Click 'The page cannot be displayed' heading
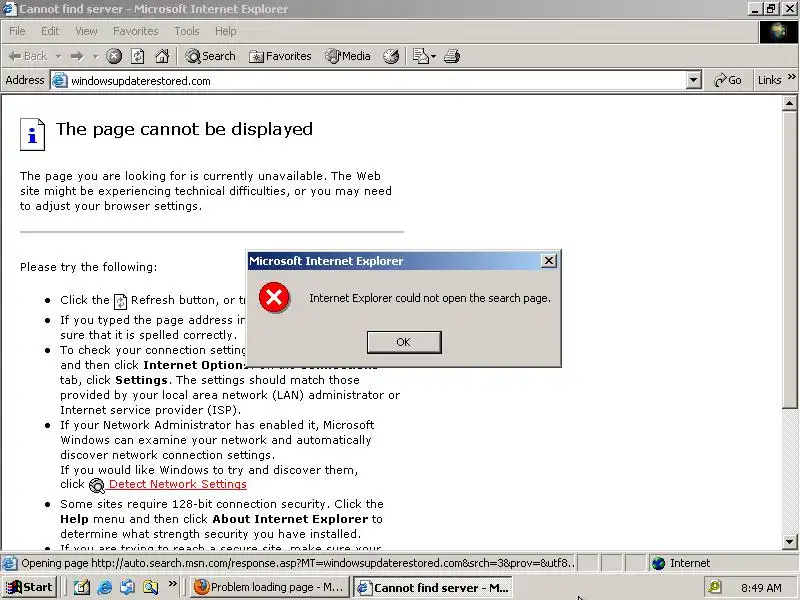800x600 pixels. (184, 129)
